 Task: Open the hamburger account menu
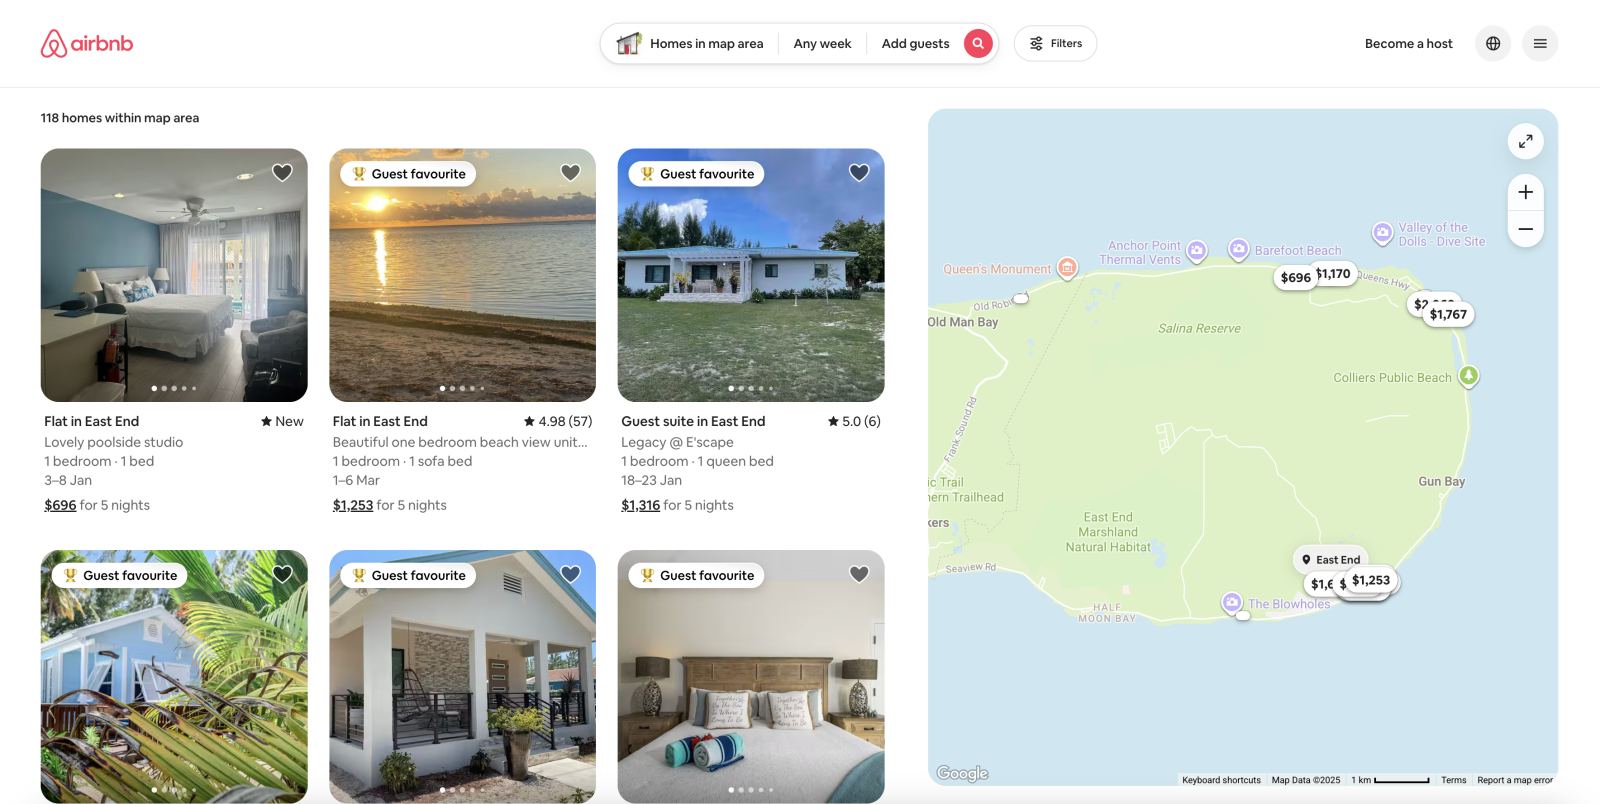1540,43
